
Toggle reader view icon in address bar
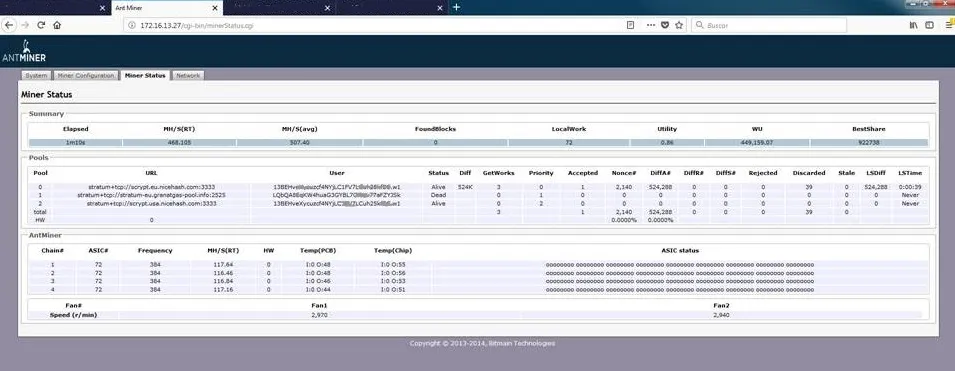[630, 25]
